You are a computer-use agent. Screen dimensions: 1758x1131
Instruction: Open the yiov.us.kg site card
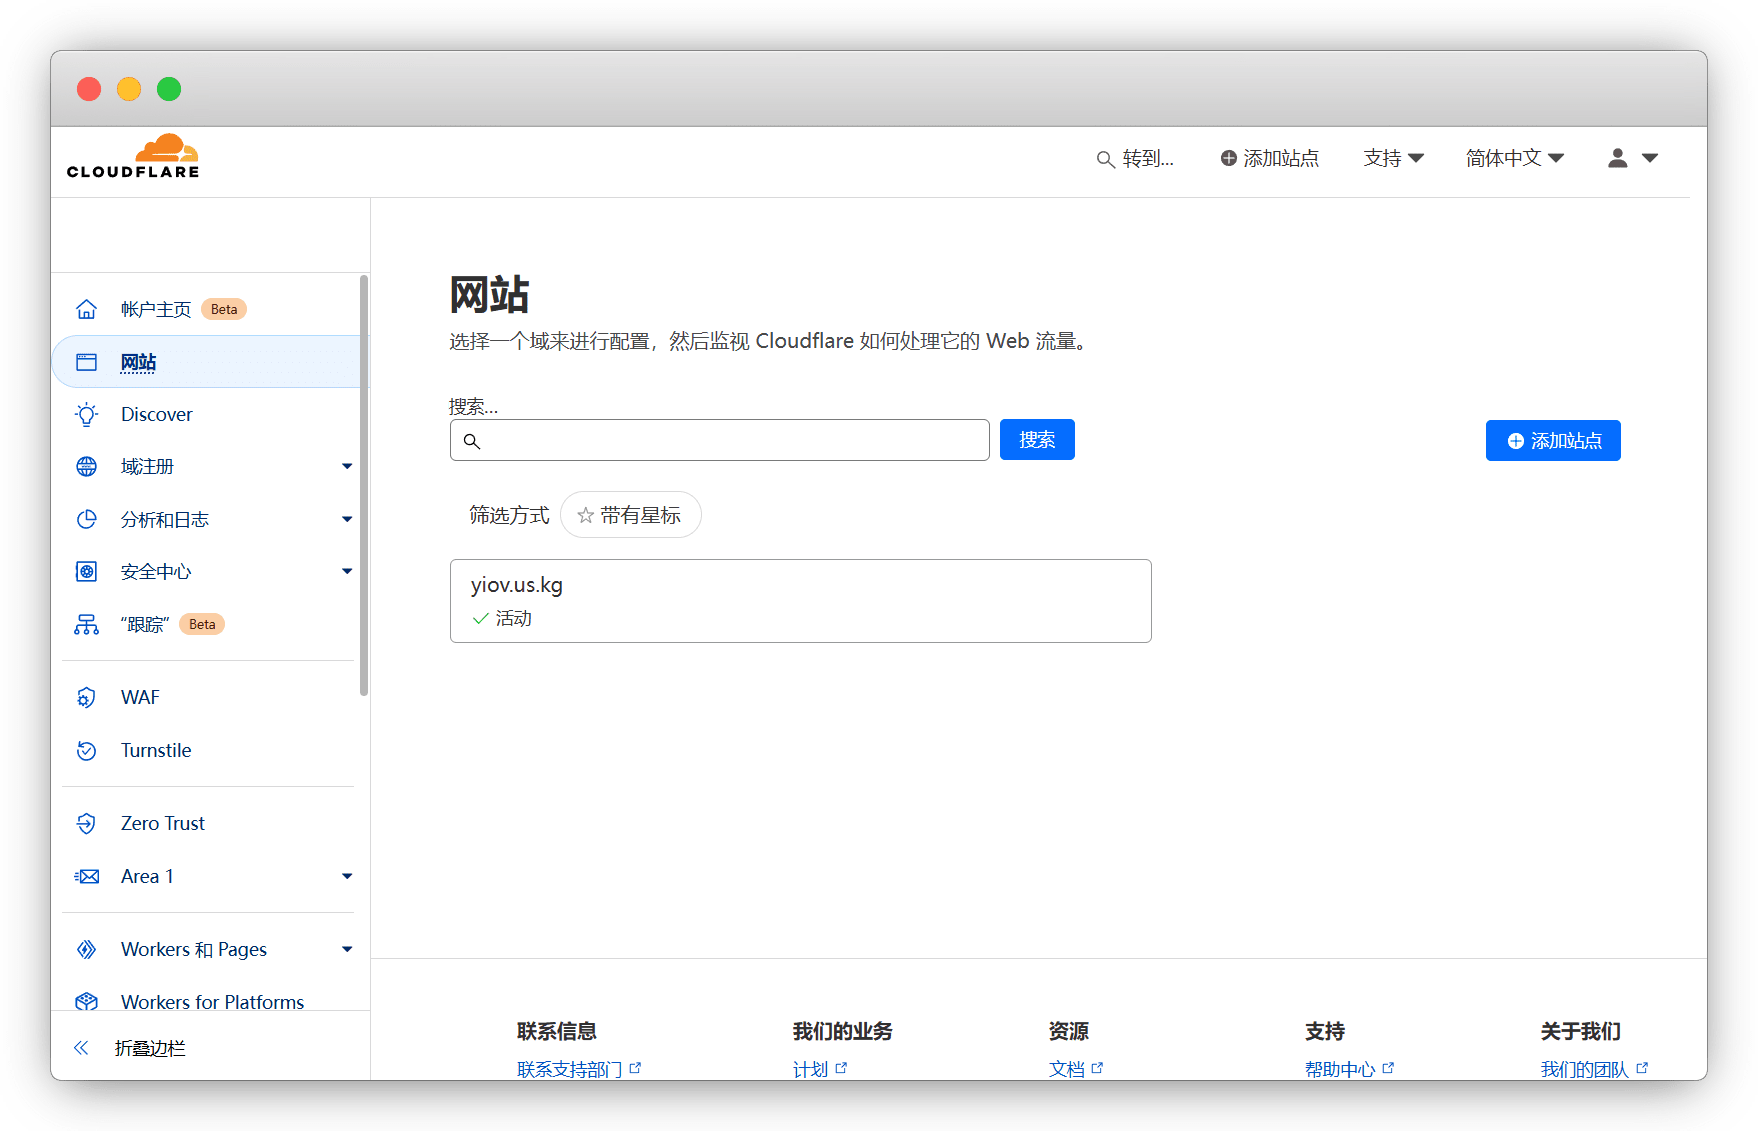[800, 600]
